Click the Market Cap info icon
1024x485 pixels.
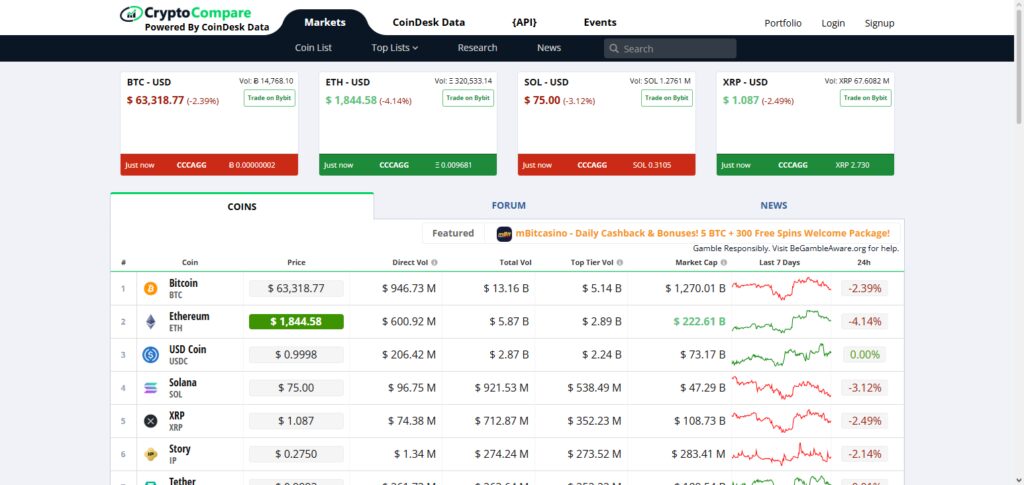click(724, 262)
